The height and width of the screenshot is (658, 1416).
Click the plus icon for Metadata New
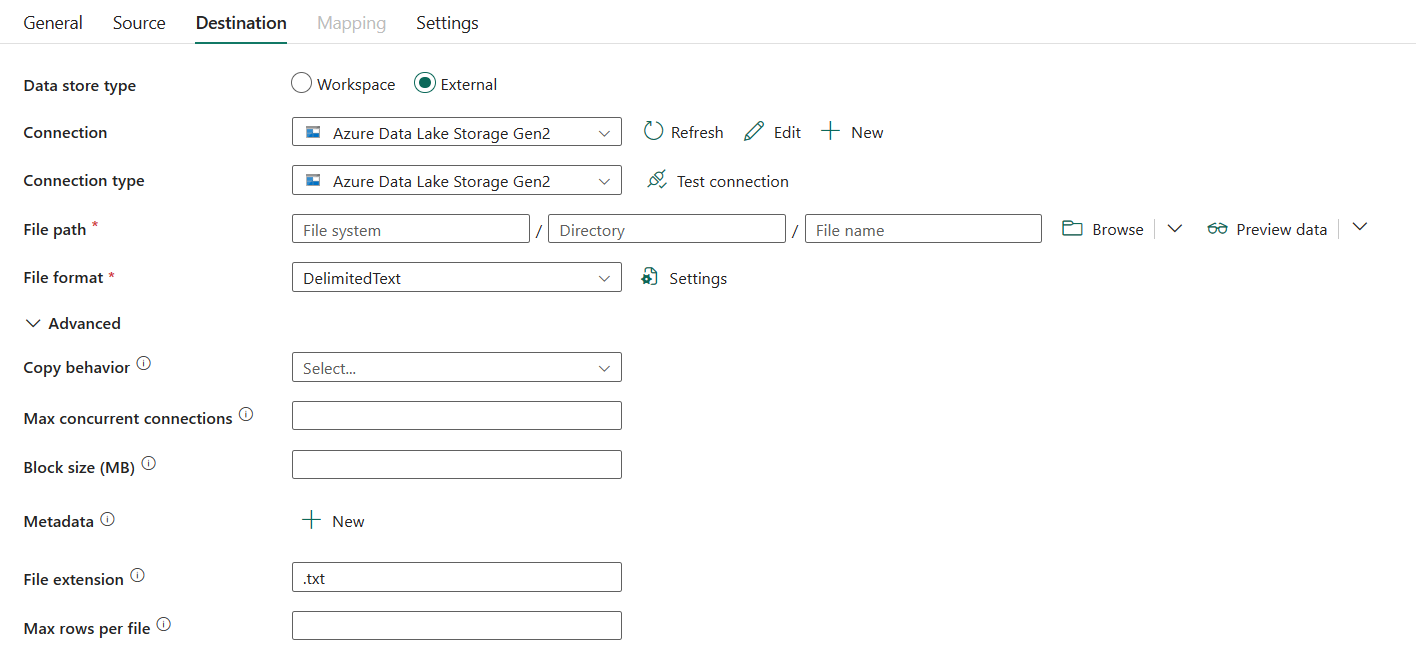[312, 520]
